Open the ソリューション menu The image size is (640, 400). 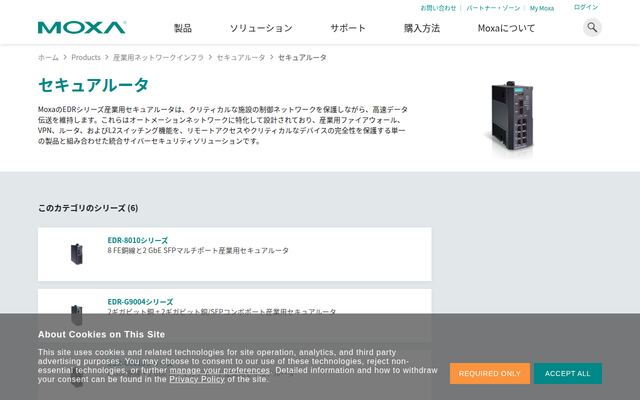(261, 28)
